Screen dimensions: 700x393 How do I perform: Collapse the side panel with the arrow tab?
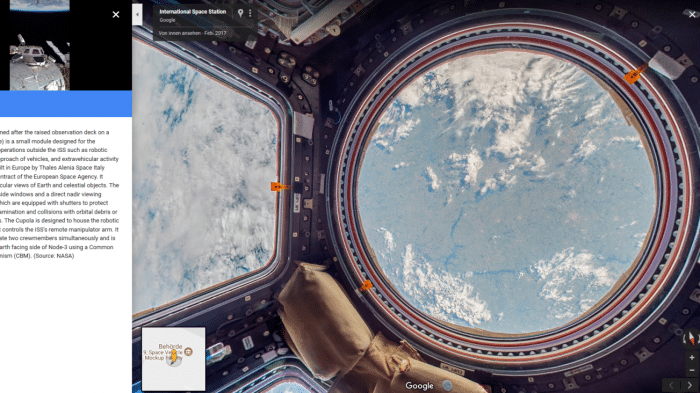(x=137, y=15)
